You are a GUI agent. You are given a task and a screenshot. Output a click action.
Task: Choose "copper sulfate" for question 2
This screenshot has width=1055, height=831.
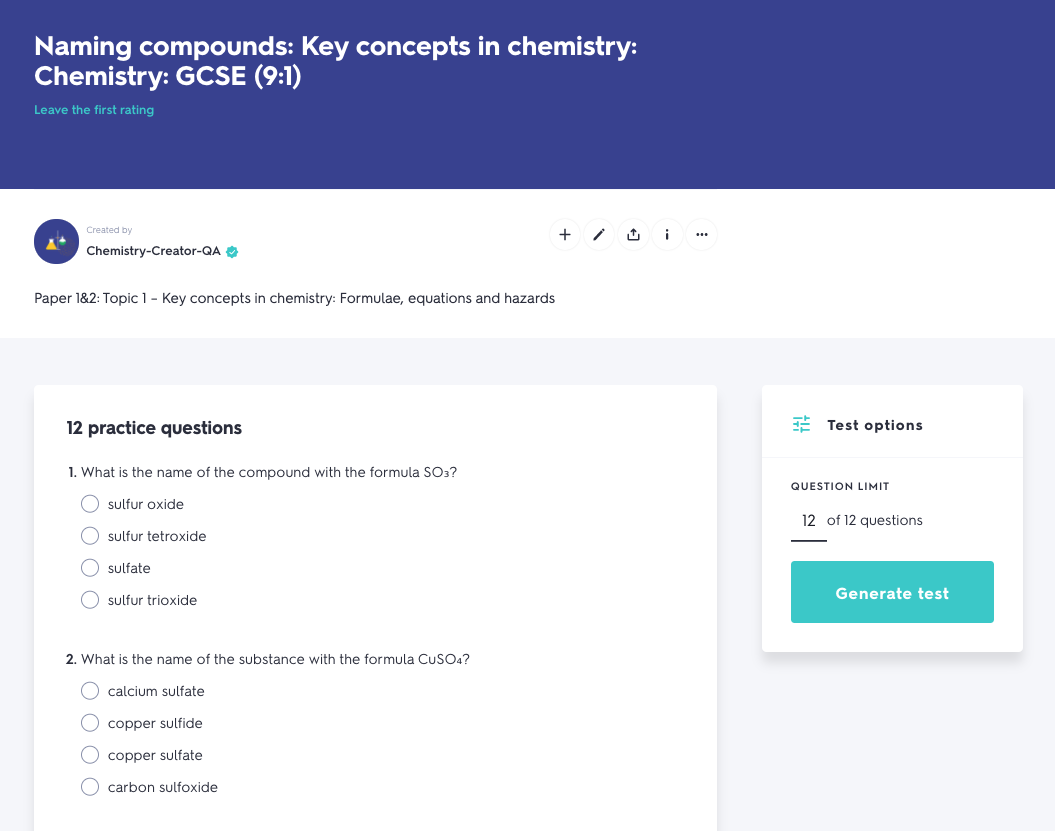pyautogui.click(x=89, y=754)
